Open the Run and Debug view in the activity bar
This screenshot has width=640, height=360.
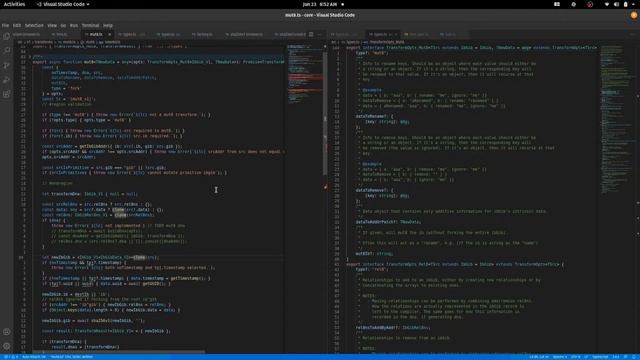(x=7, y=80)
